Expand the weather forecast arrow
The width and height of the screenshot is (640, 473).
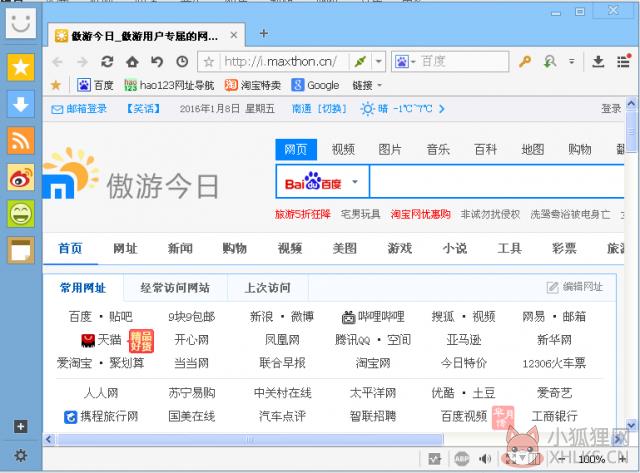[x=442, y=109]
